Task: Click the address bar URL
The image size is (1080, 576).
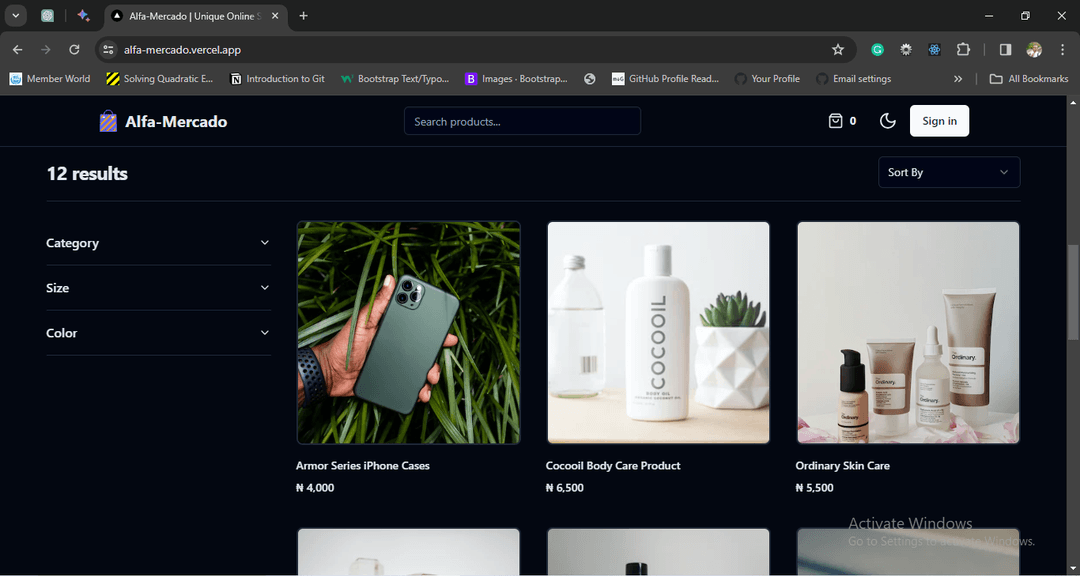Action: coord(183,50)
